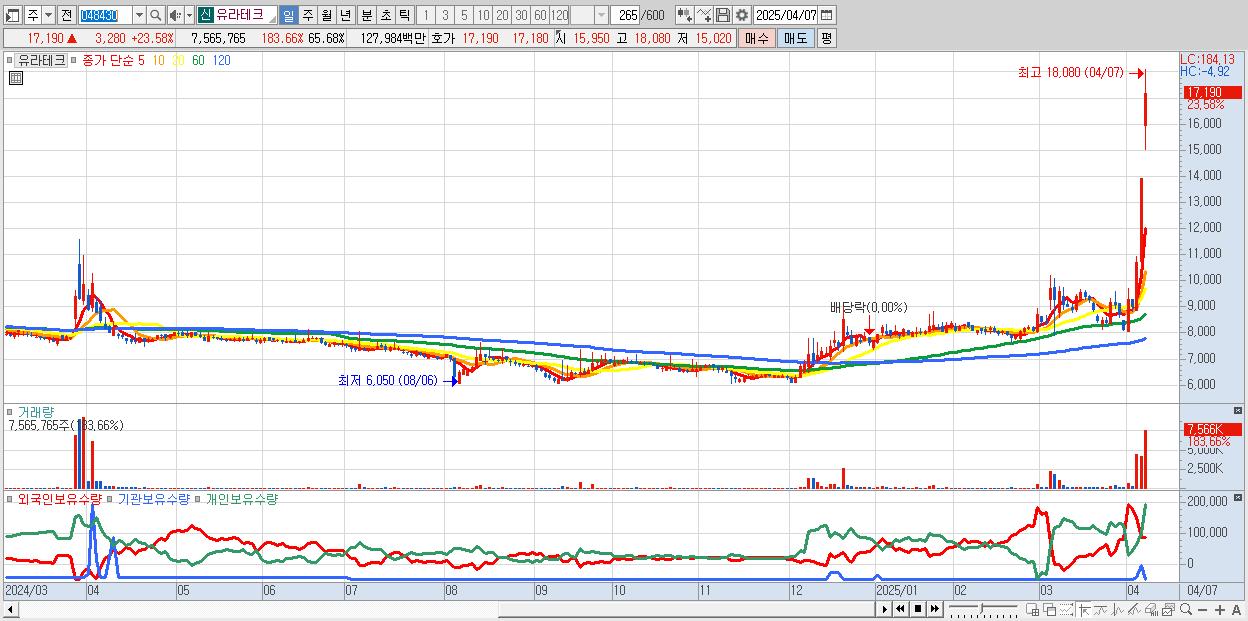The width and height of the screenshot is (1248, 621).
Task: Click the pencil drawing tool icon
Action: point(1135,609)
